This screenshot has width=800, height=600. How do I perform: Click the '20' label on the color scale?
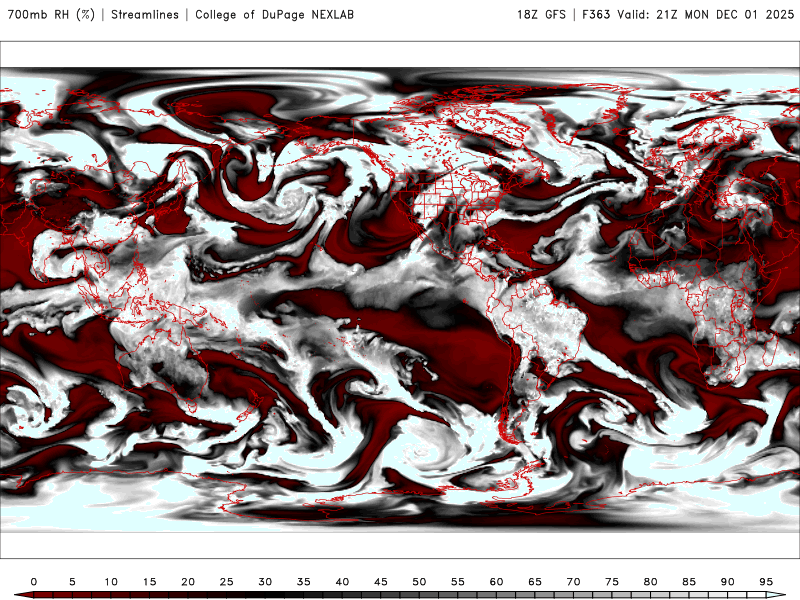pos(188,582)
